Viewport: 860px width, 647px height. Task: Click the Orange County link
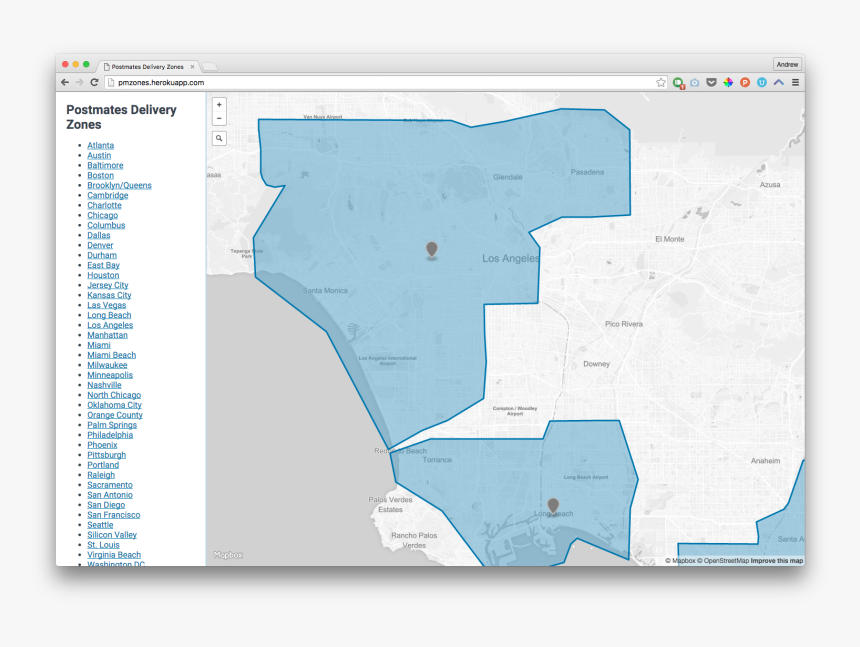pyautogui.click(x=115, y=415)
